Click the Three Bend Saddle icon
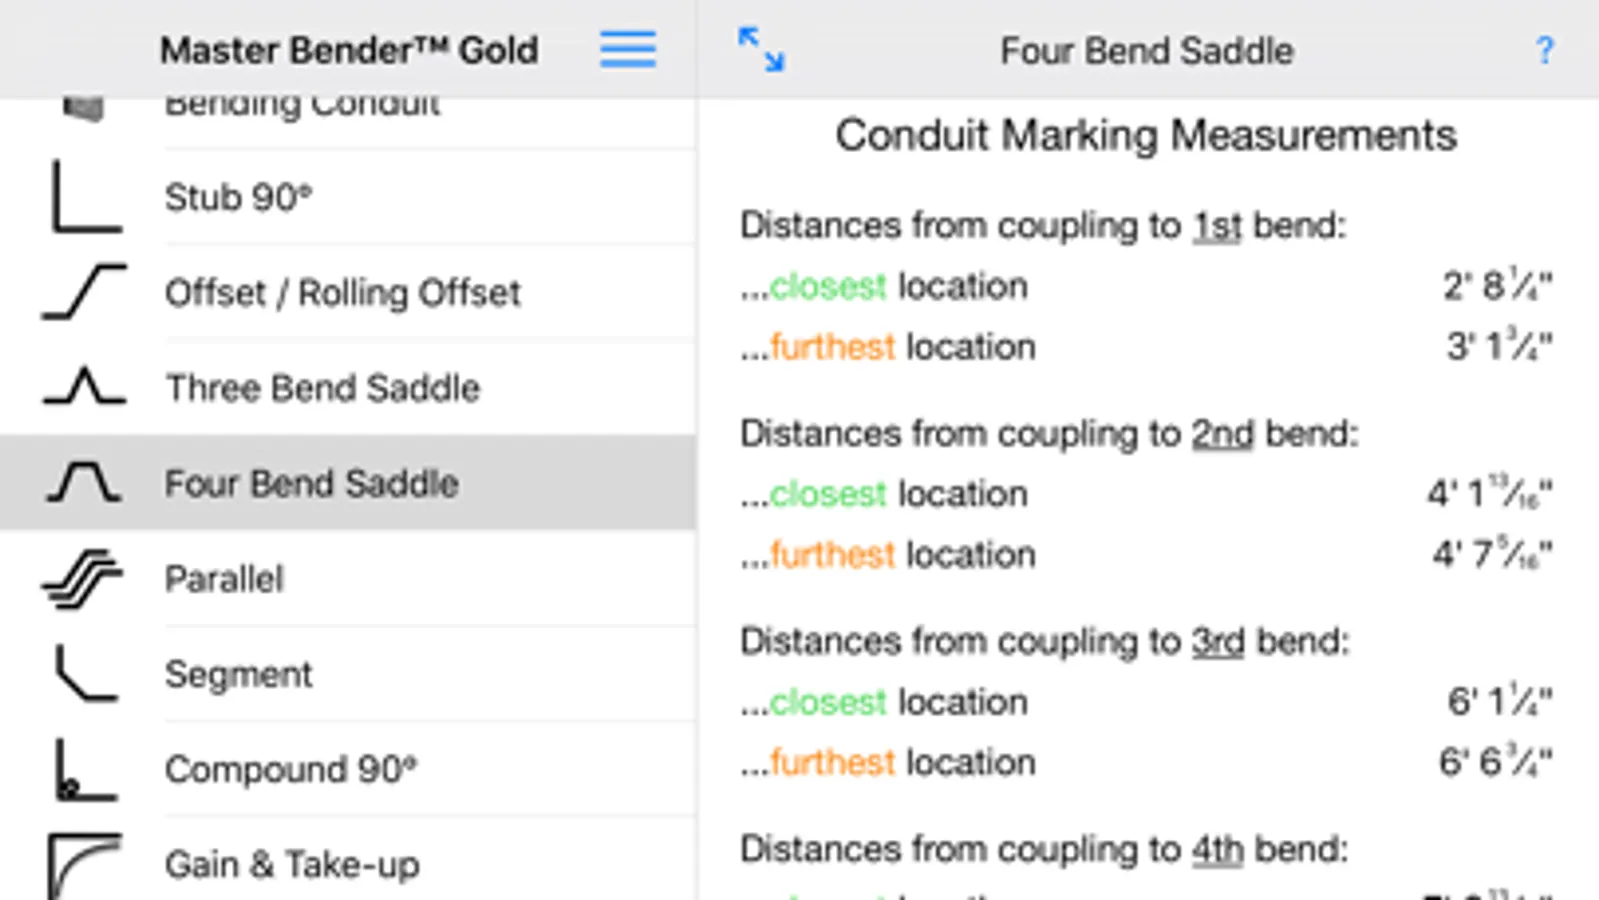This screenshot has width=1599, height=900. pos(85,387)
